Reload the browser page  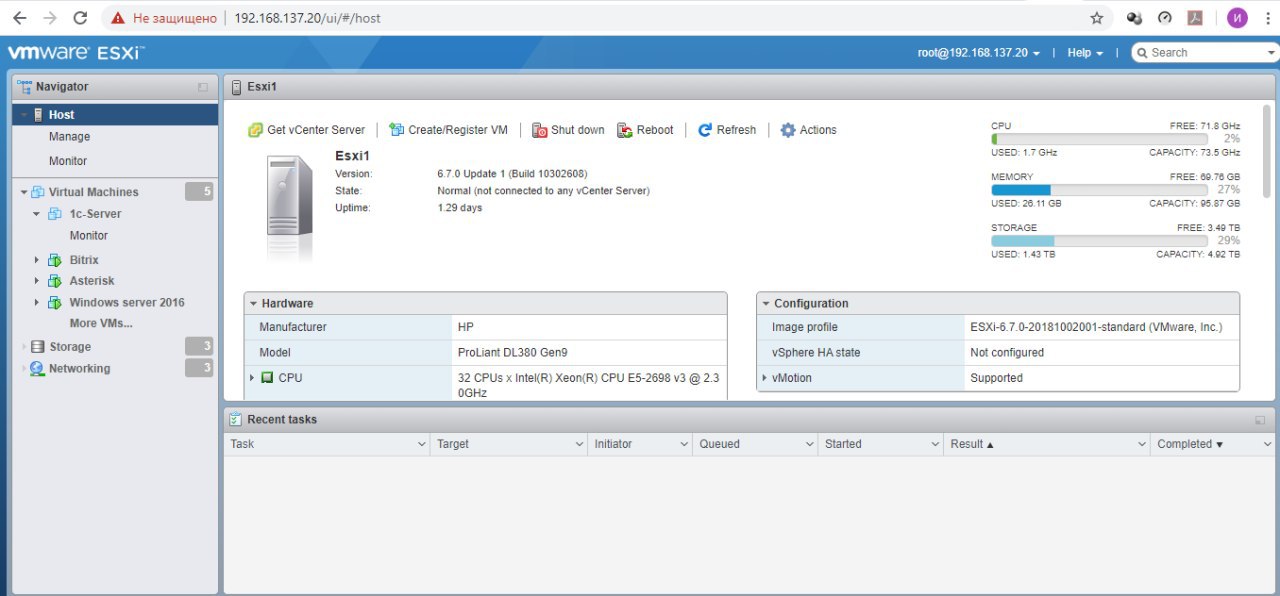click(81, 18)
